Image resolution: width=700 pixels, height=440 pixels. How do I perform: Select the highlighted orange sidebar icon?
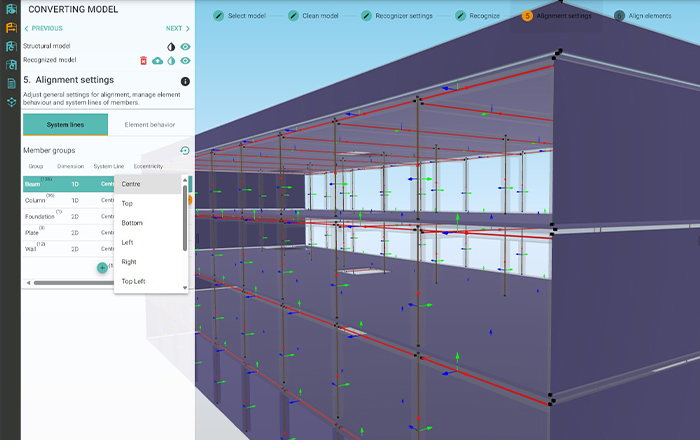10,28
